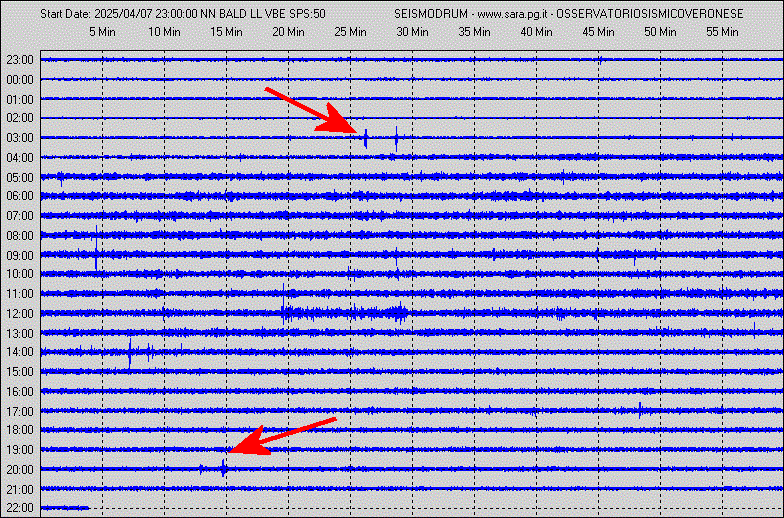Click the 05:00 hour label
The height and width of the screenshot is (518, 784).
pos(20,178)
